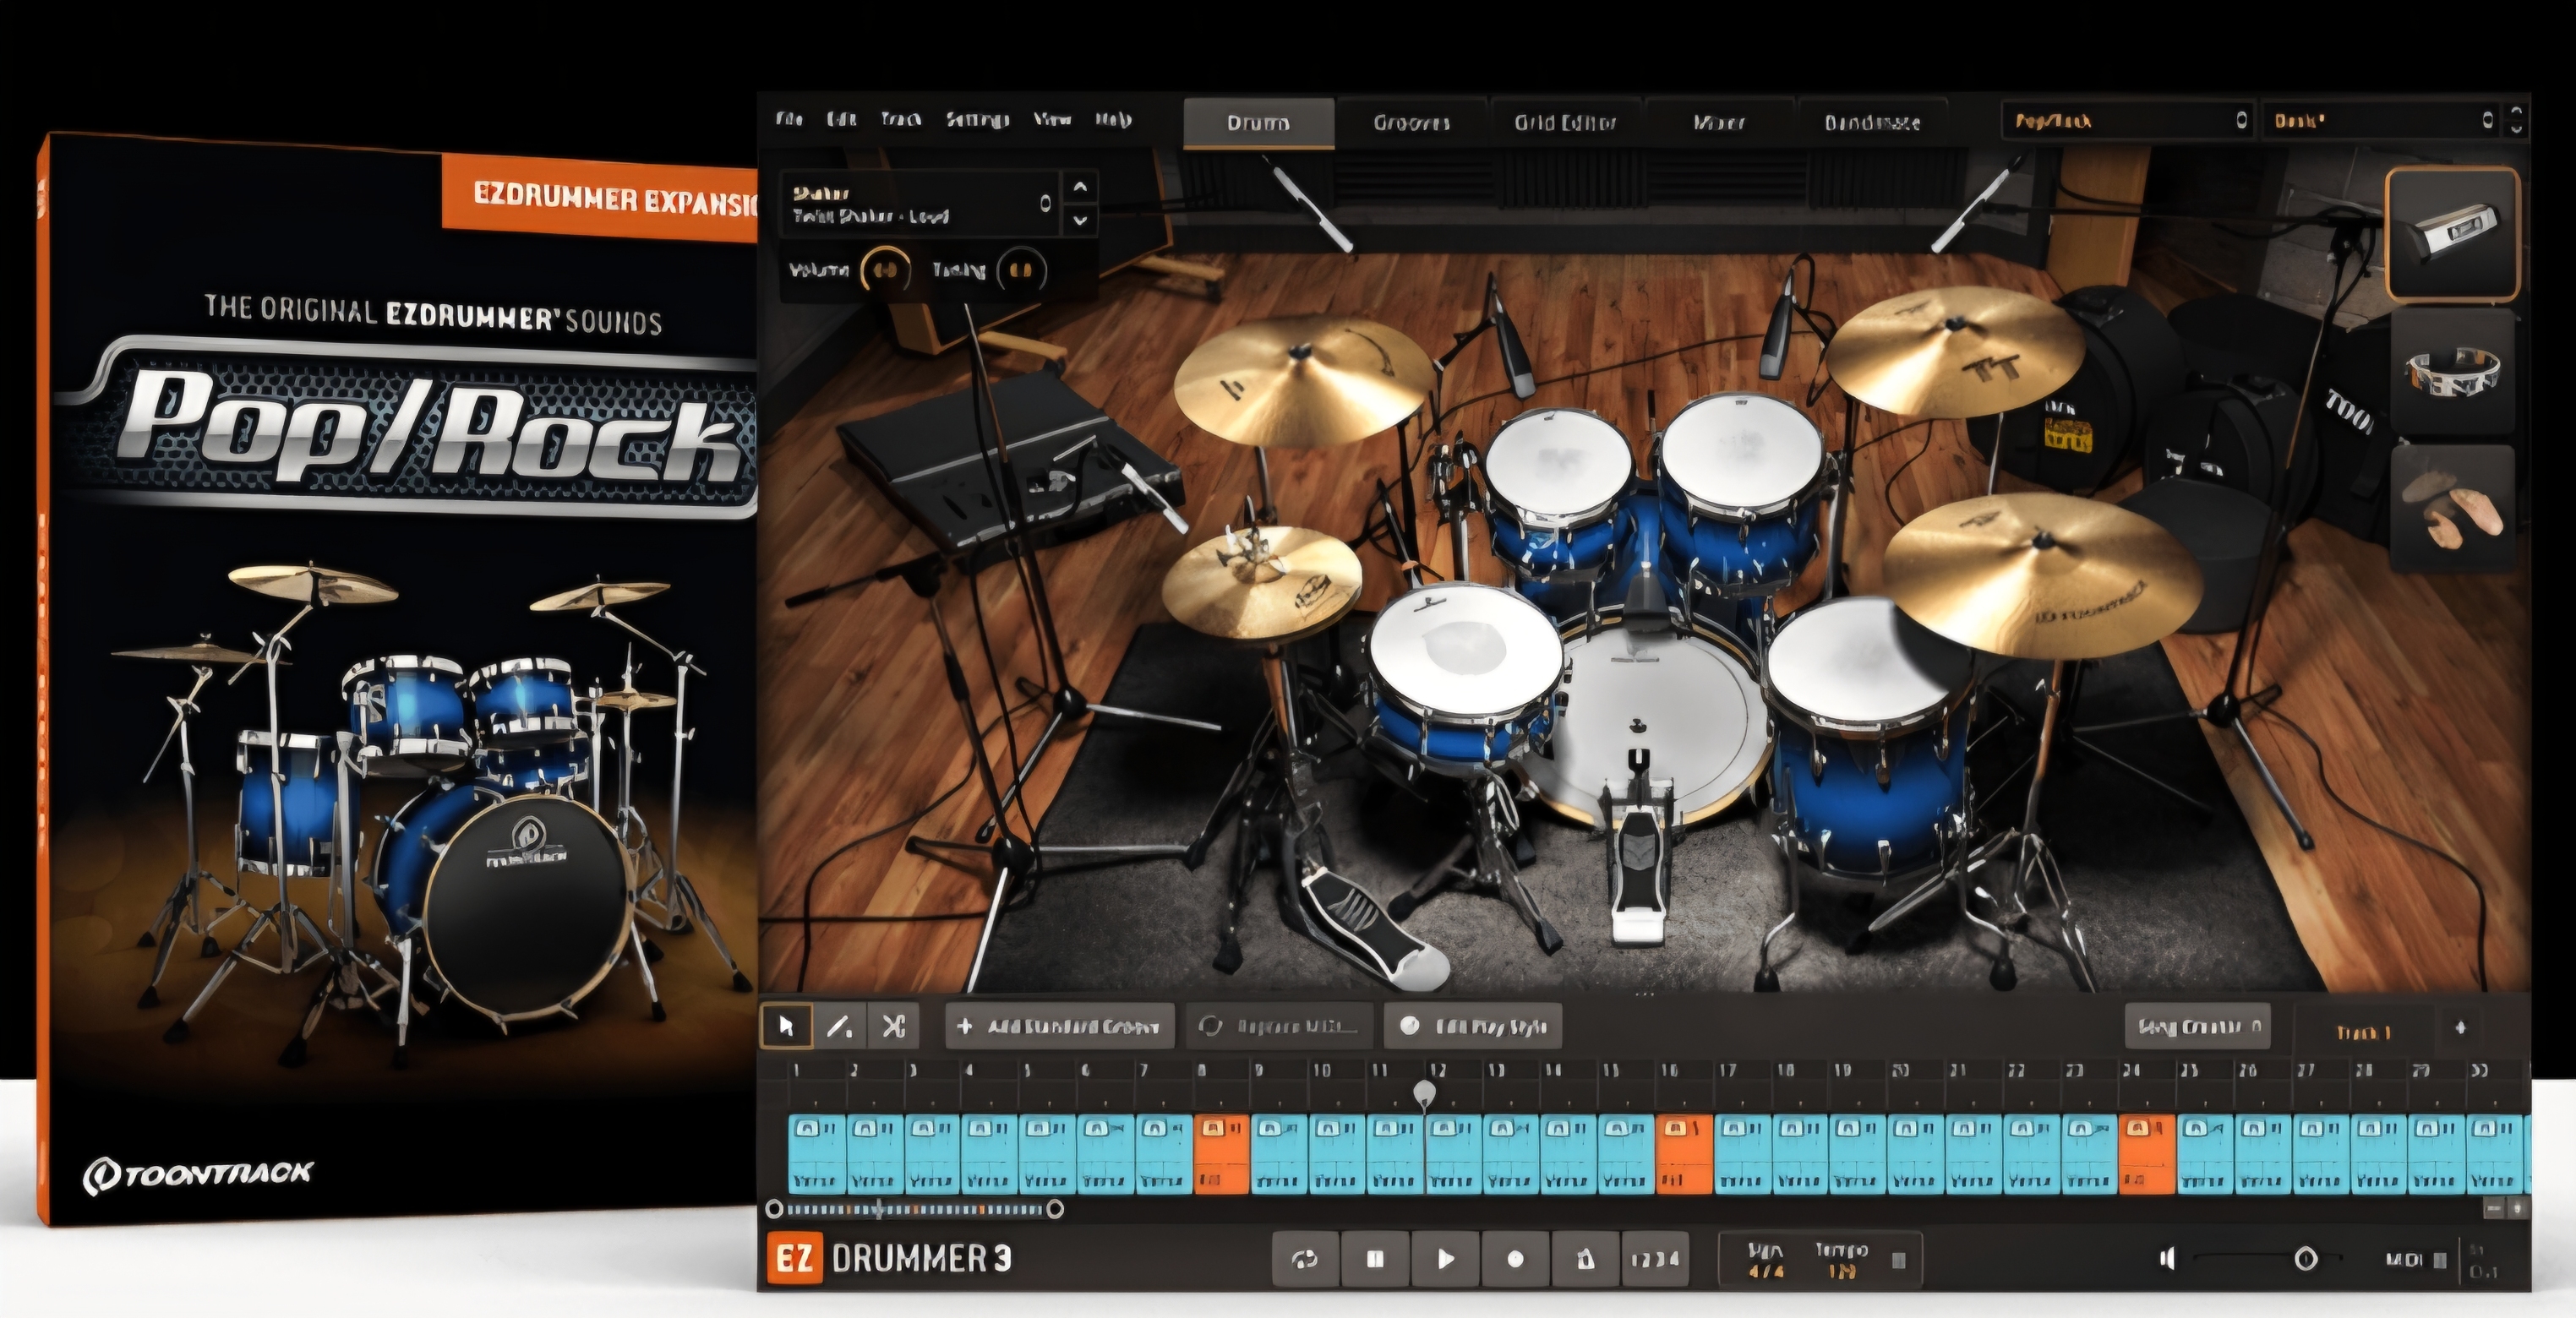Open the Song Creator dropdown
This screenshot has width=2576, height=1318.
(2198, 1026)
